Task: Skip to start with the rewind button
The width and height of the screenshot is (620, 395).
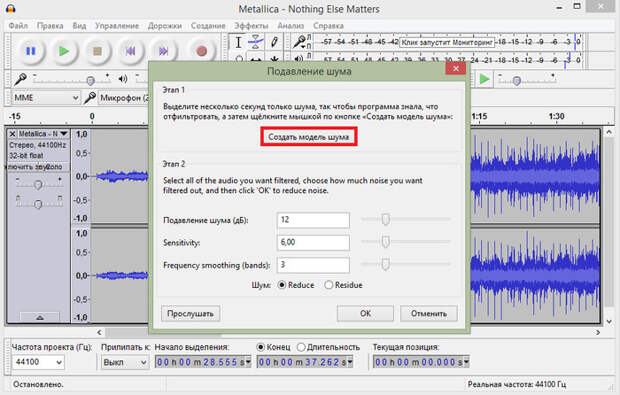Action: pyautogui.click(x=130, y=51)
